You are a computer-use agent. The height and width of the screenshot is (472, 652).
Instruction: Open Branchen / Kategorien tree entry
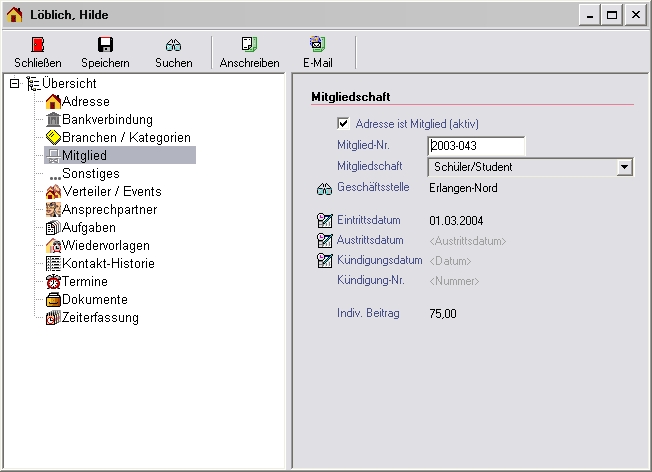[x=125, y=138]
